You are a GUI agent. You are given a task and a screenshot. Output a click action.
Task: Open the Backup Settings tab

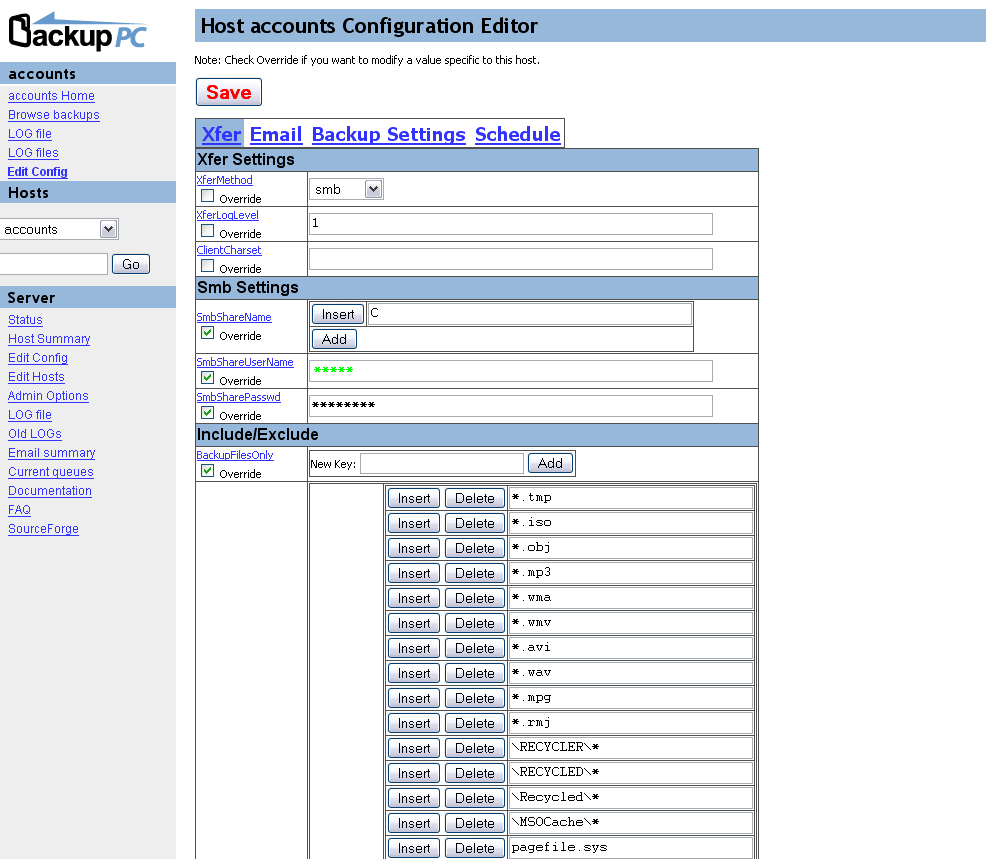[388, 134]
